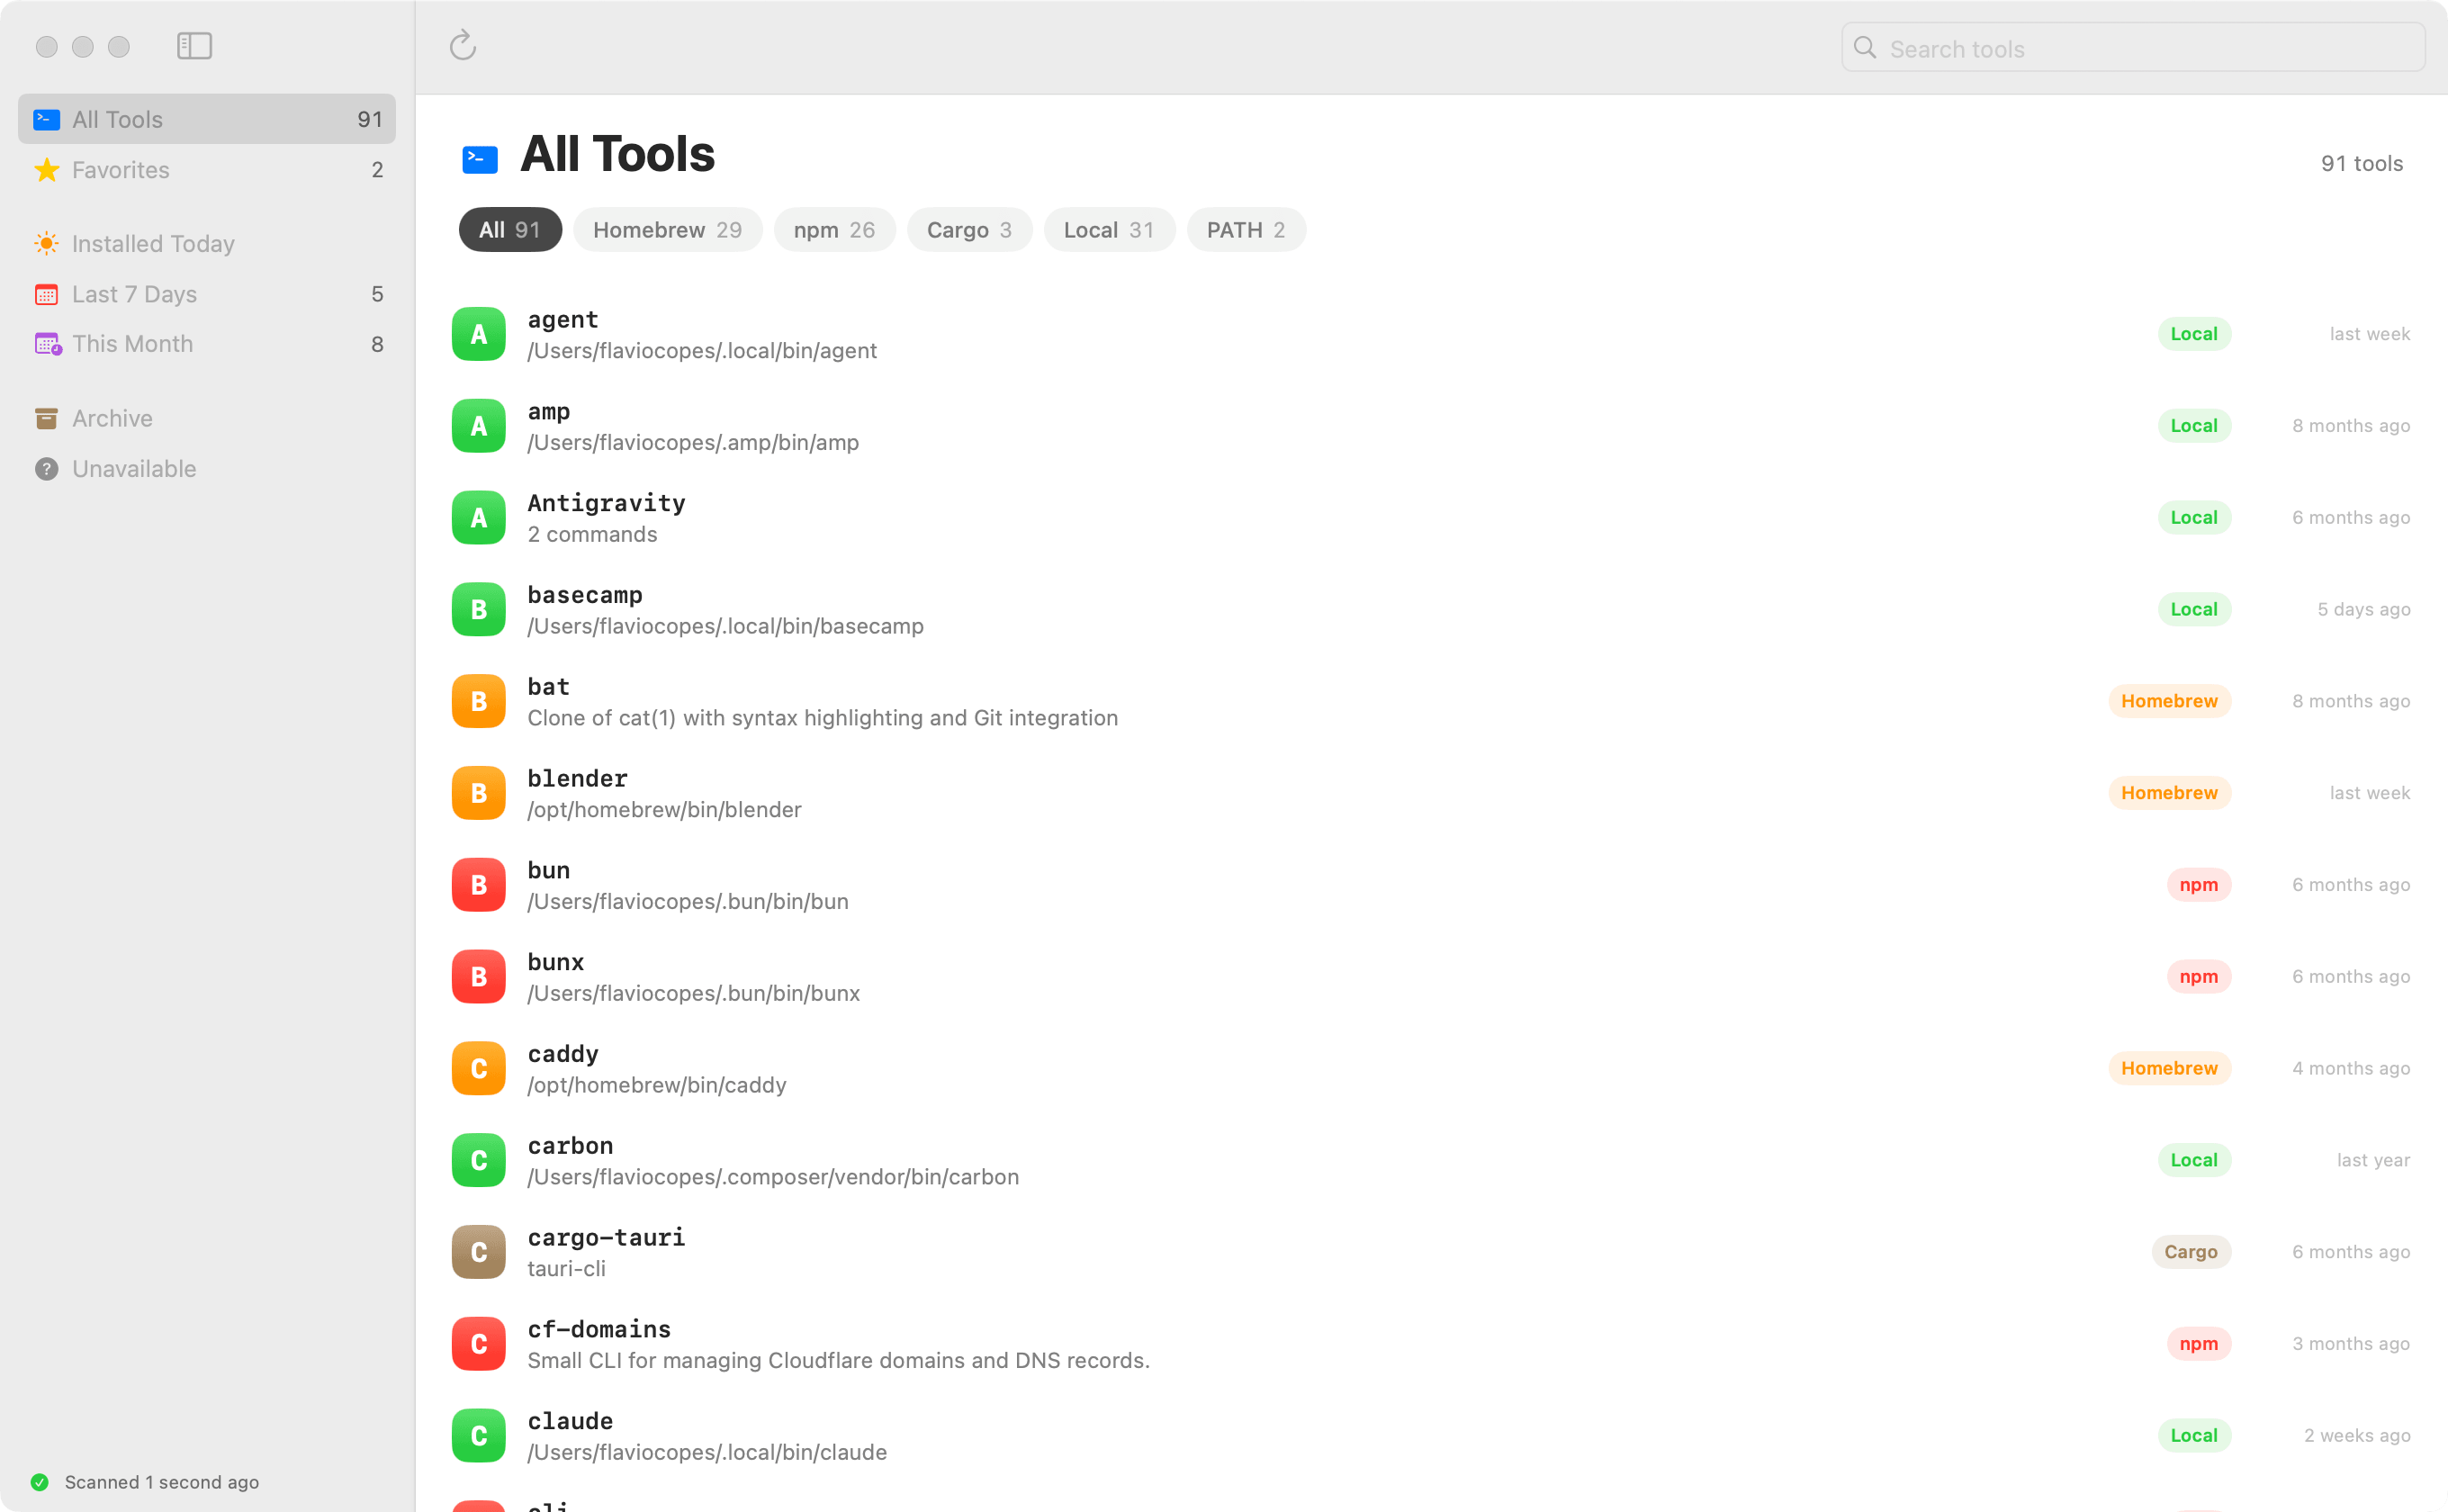Click 'tauri-cli' under cargo-tauri
This screenshot has height=1512, width=2448.
[x=566, y=1269]
